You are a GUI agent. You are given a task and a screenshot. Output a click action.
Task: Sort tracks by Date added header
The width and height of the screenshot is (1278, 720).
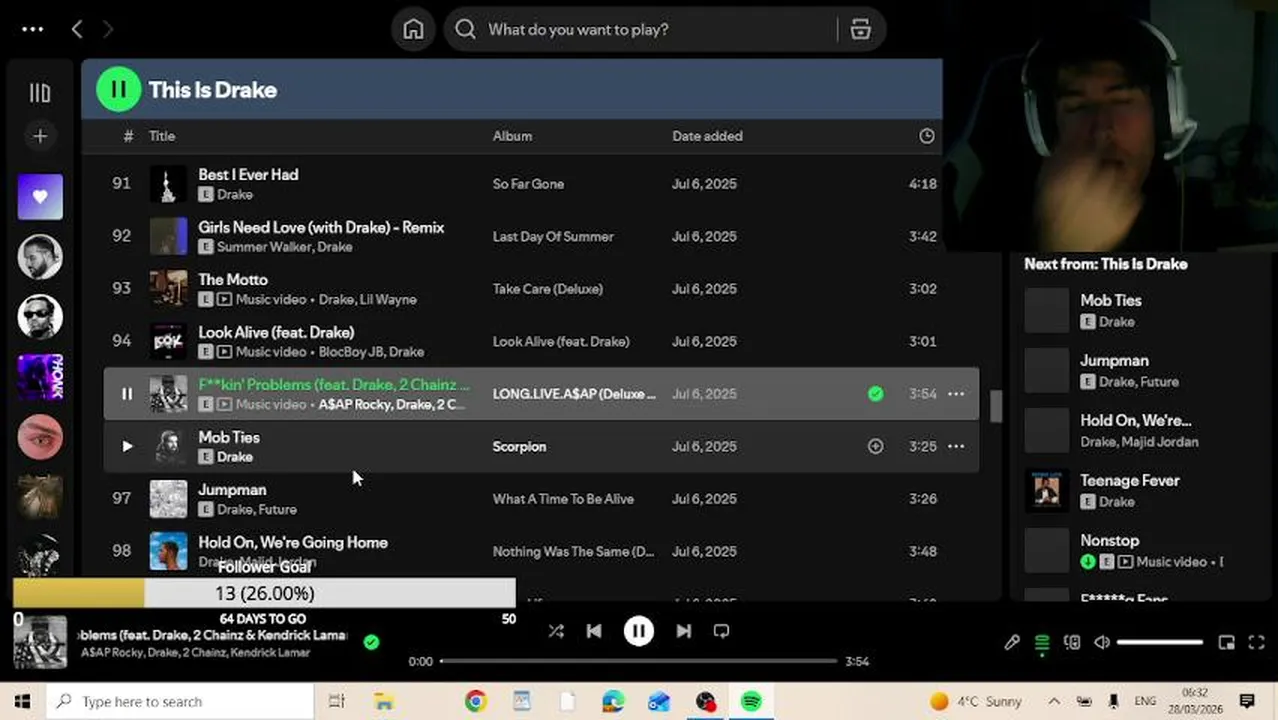[707, 136]
